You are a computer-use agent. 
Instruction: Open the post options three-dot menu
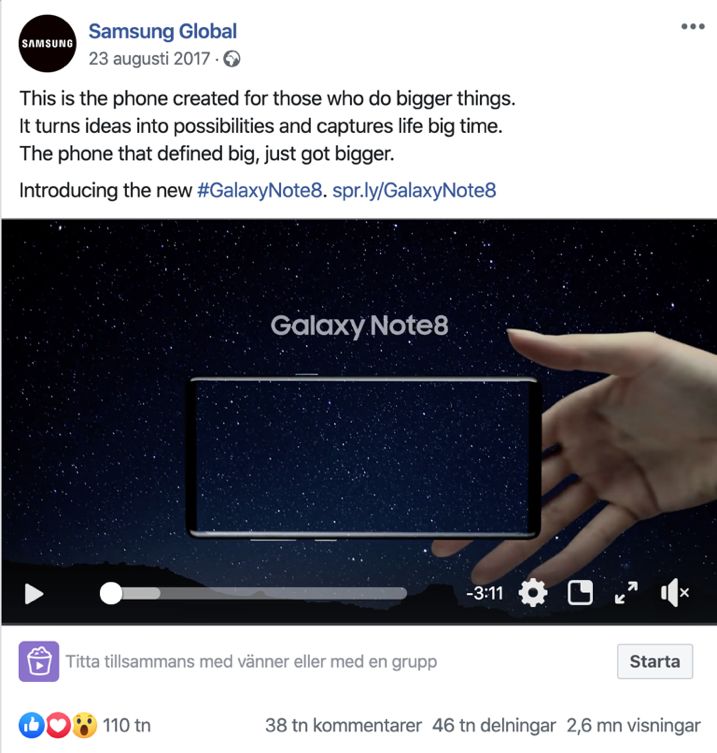click(x=693, y=26)
